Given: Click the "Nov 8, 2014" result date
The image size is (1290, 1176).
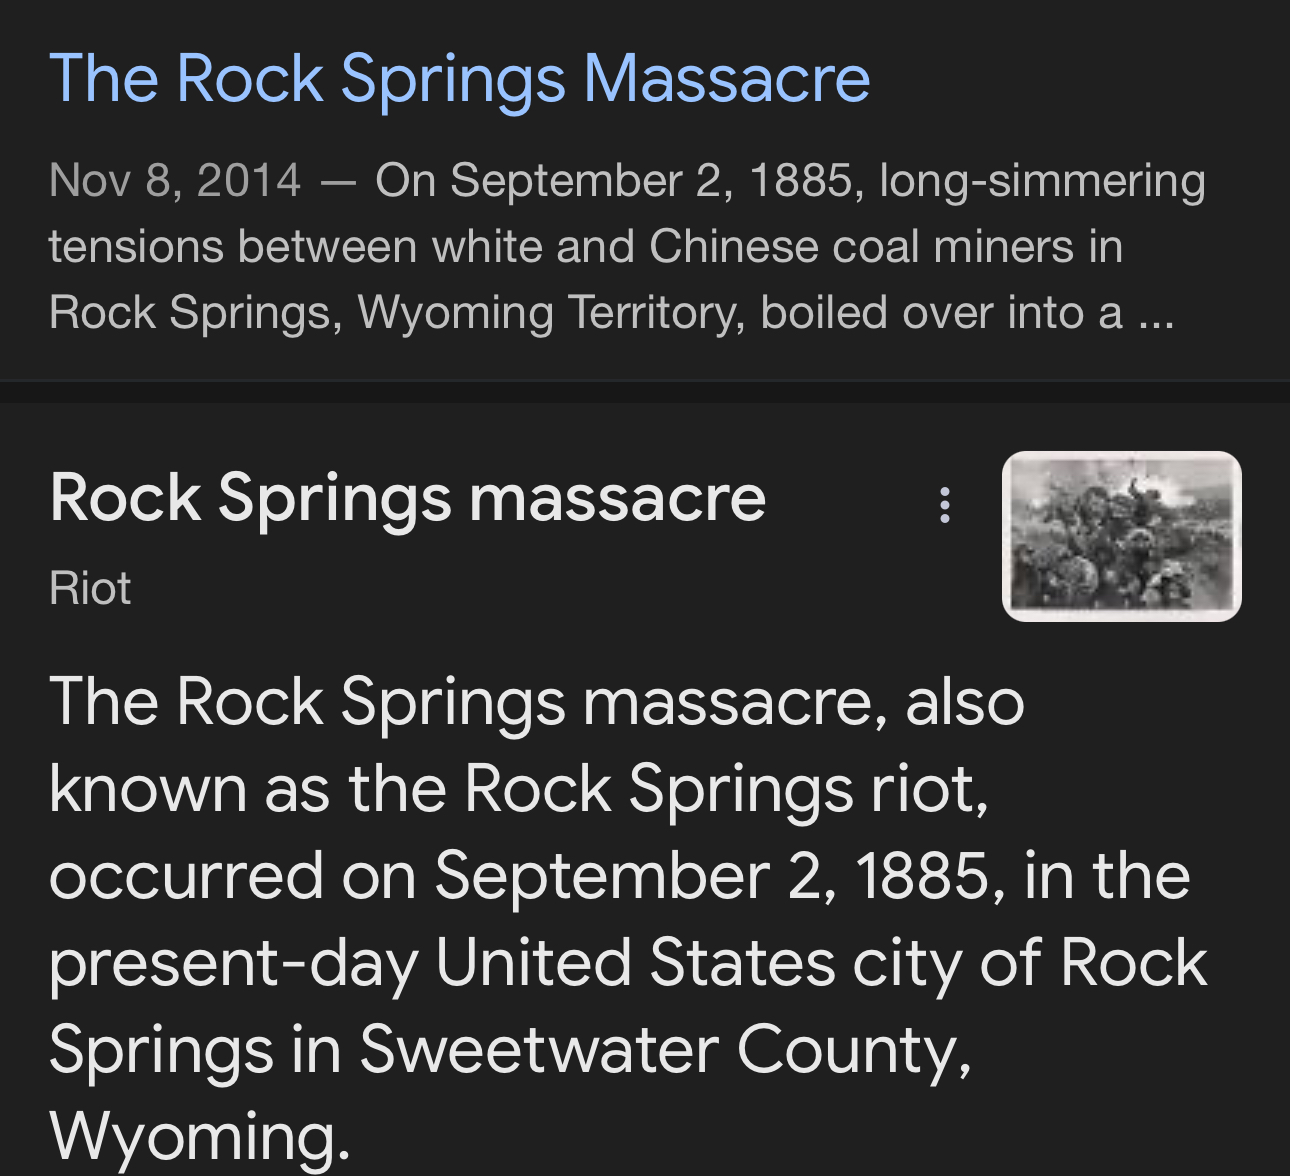Looking at the screenshot, I should point(174,181).
